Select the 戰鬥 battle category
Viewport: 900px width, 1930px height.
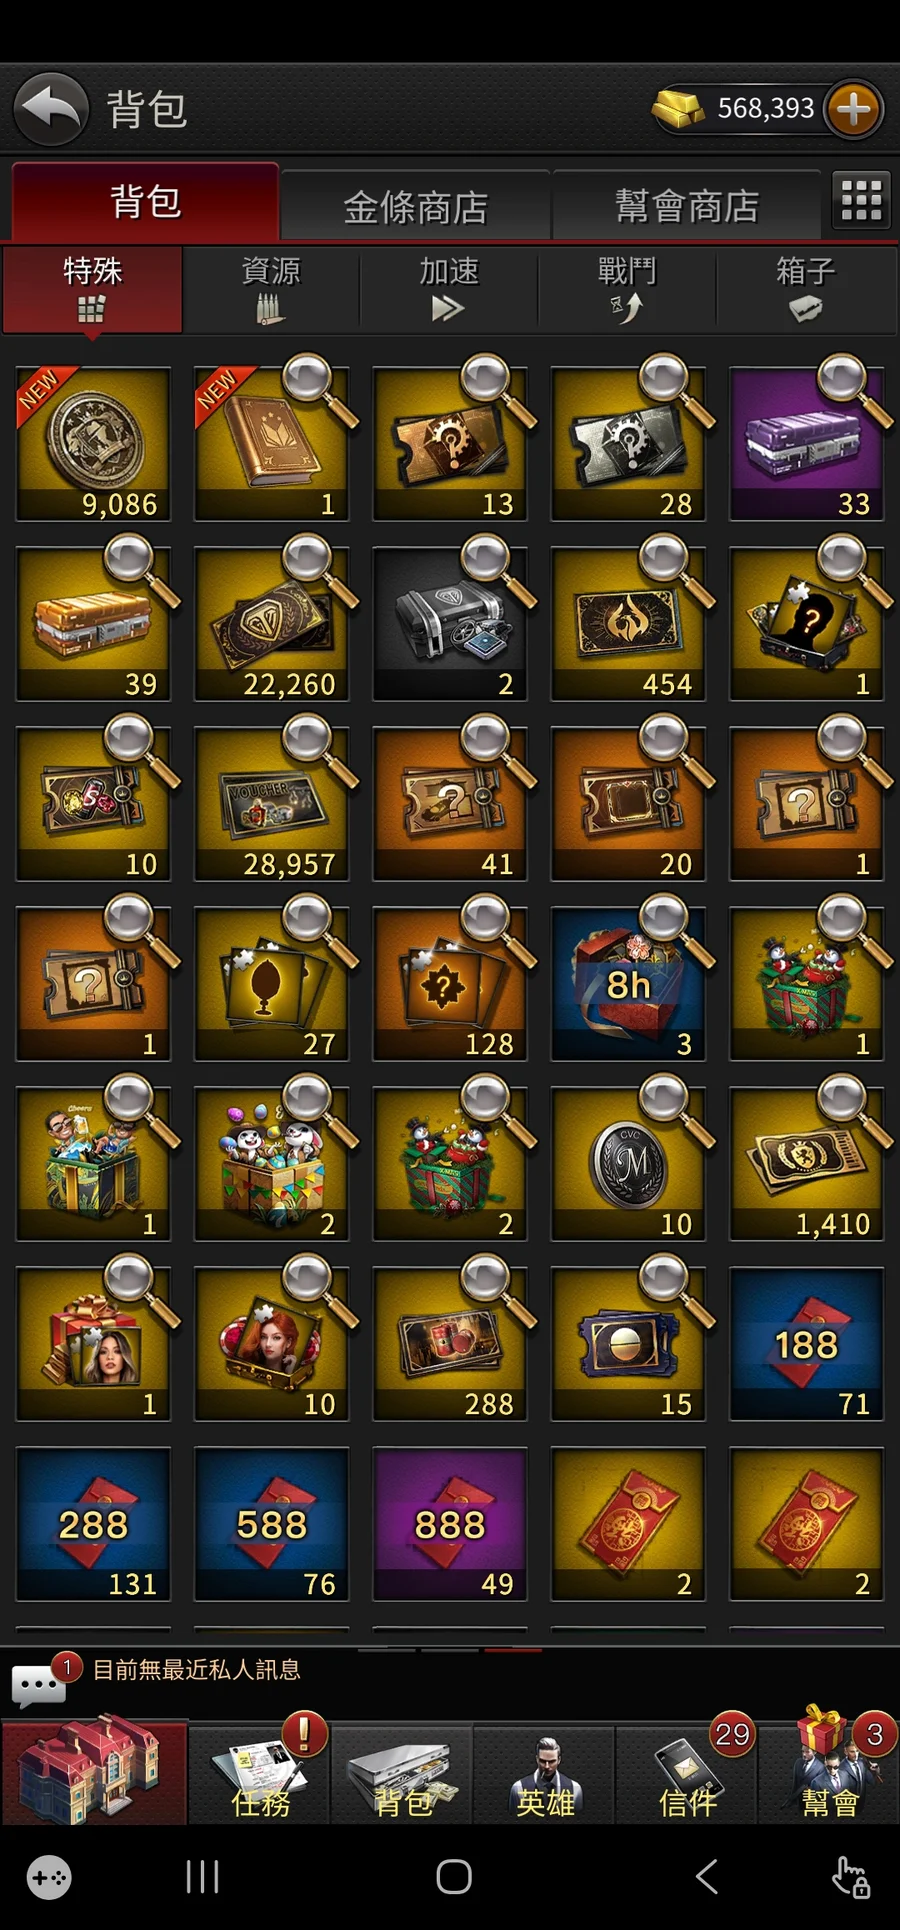627,289
